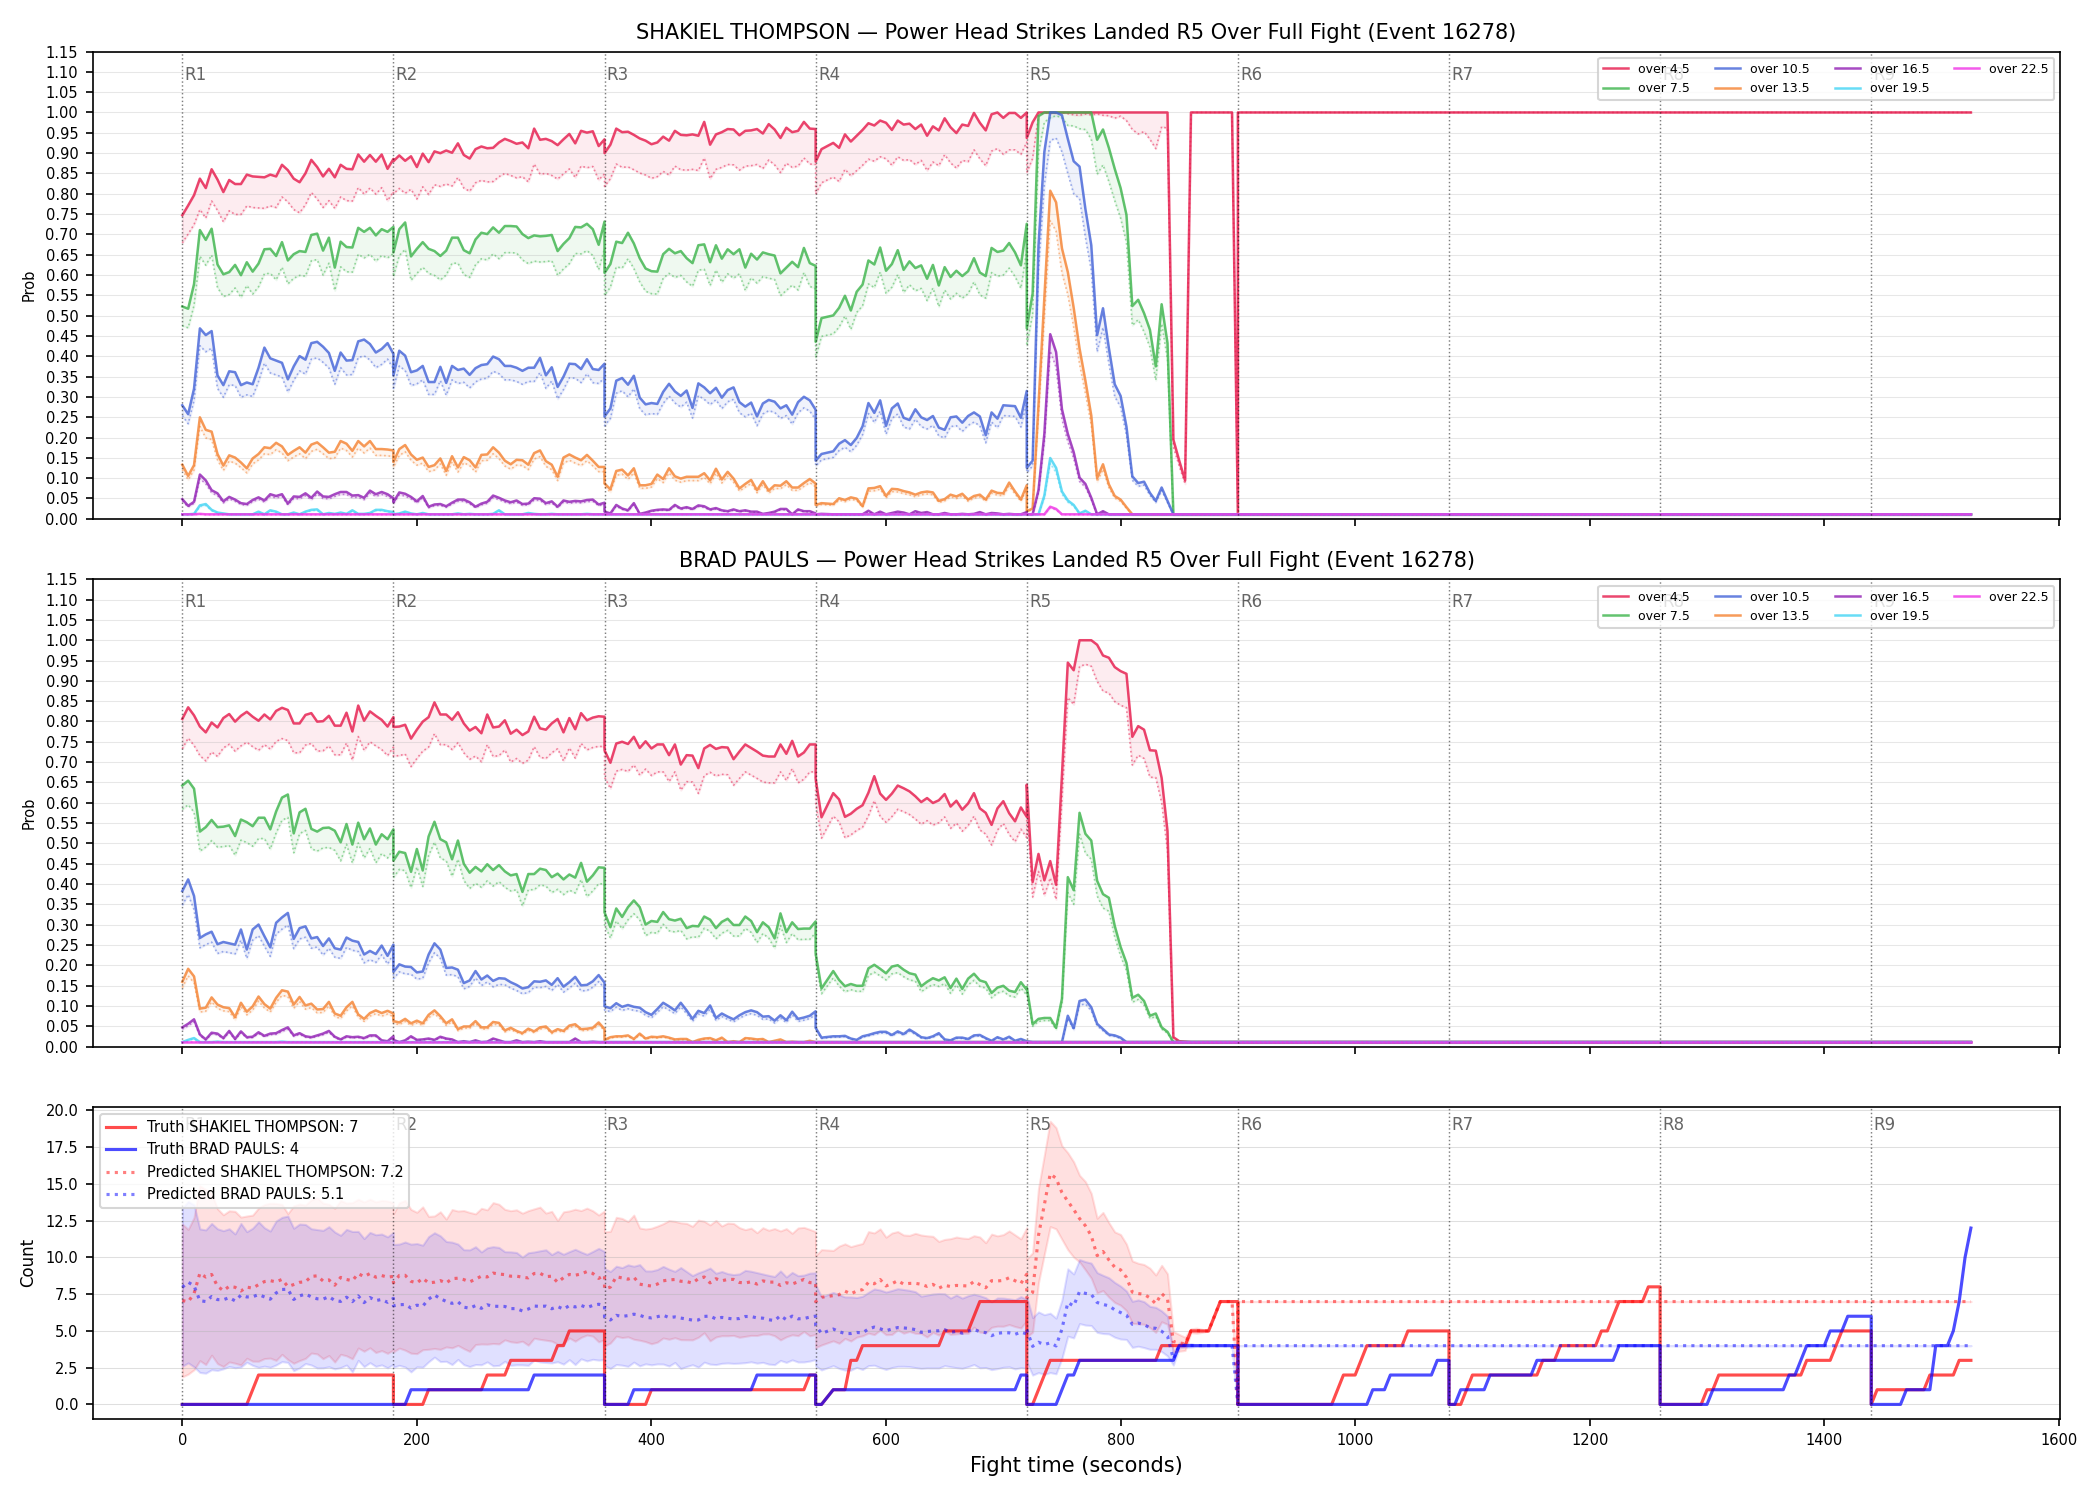Viewport: 2100px width, 1500px height.
Task: Click the '1400' x-axis tick label
Action: coord(1824,1440)
